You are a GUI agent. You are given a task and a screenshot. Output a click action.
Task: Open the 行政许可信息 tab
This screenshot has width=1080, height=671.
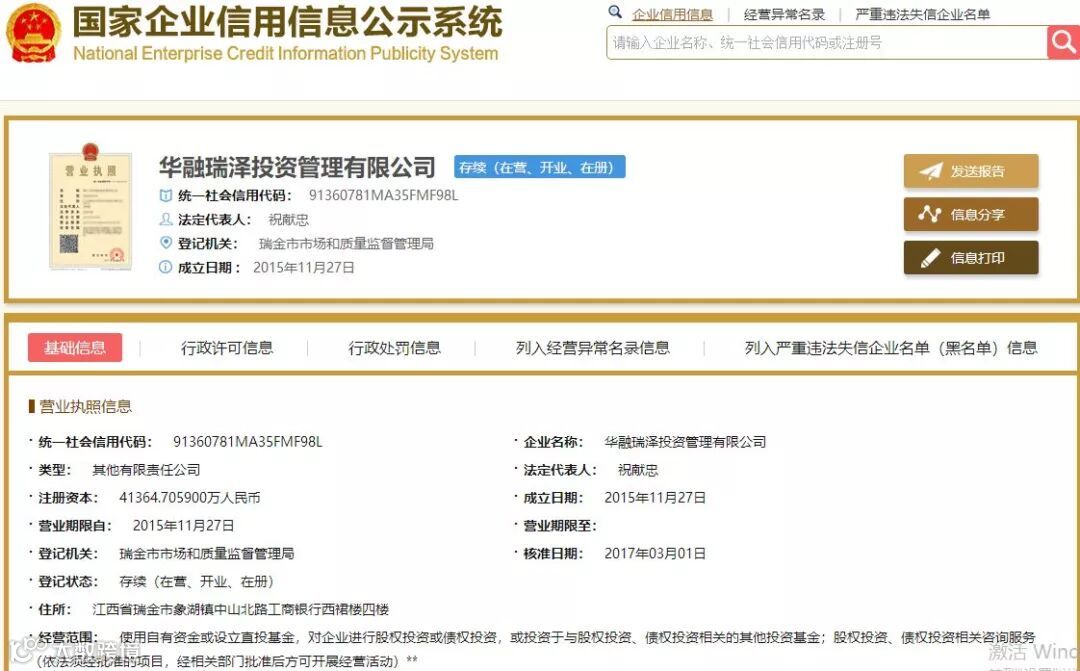coord(227,348)
